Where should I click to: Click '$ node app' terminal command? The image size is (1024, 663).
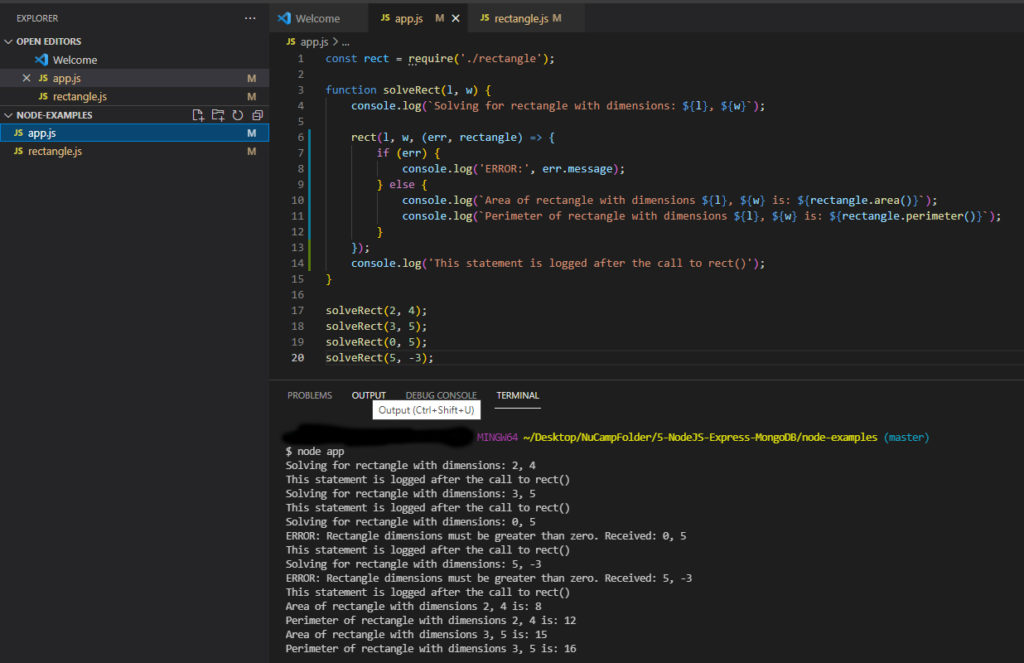click(x=314, y=451)
